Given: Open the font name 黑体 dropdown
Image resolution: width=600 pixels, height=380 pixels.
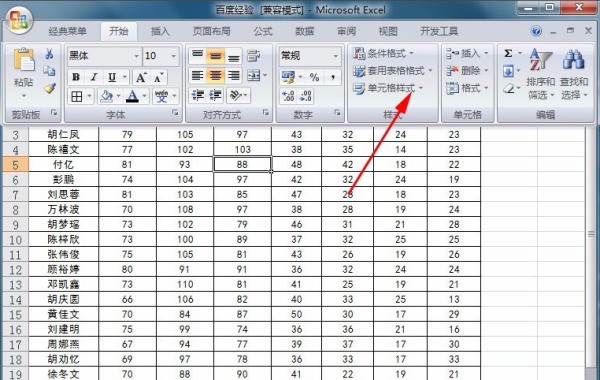Looking at the screenshot, I should [136, 56].
